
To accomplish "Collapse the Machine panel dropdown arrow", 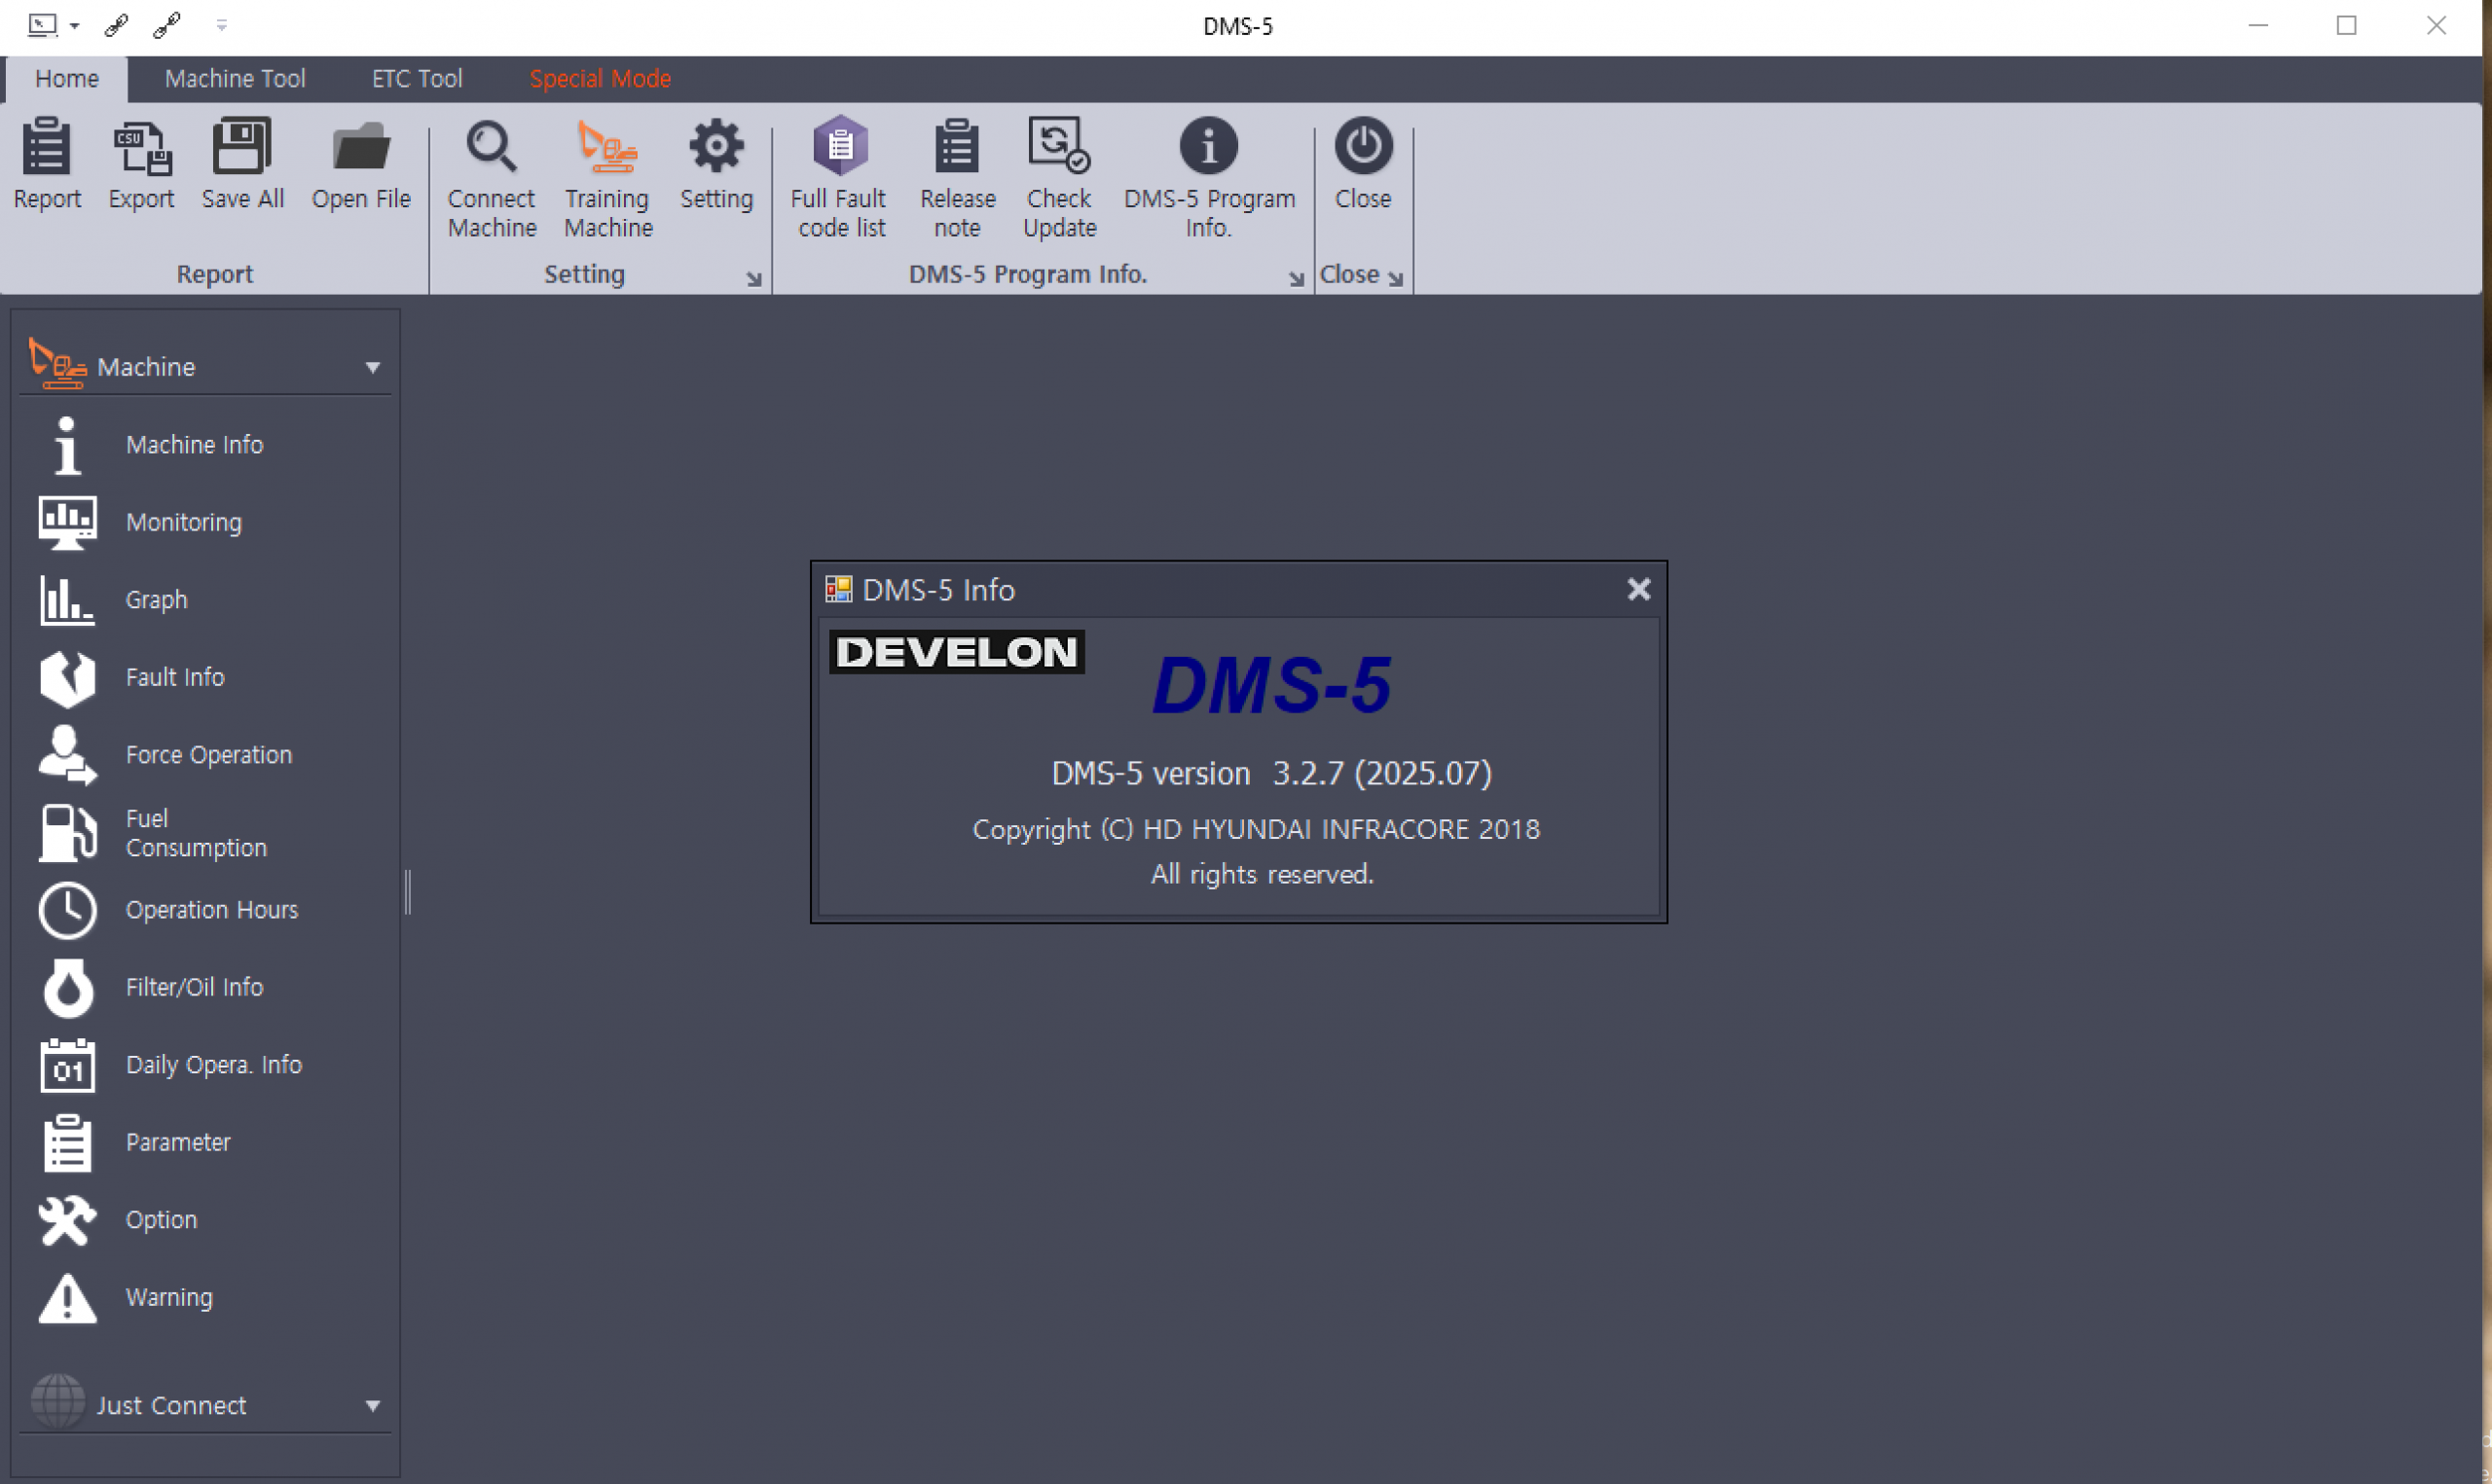I will tap(373, 367).
